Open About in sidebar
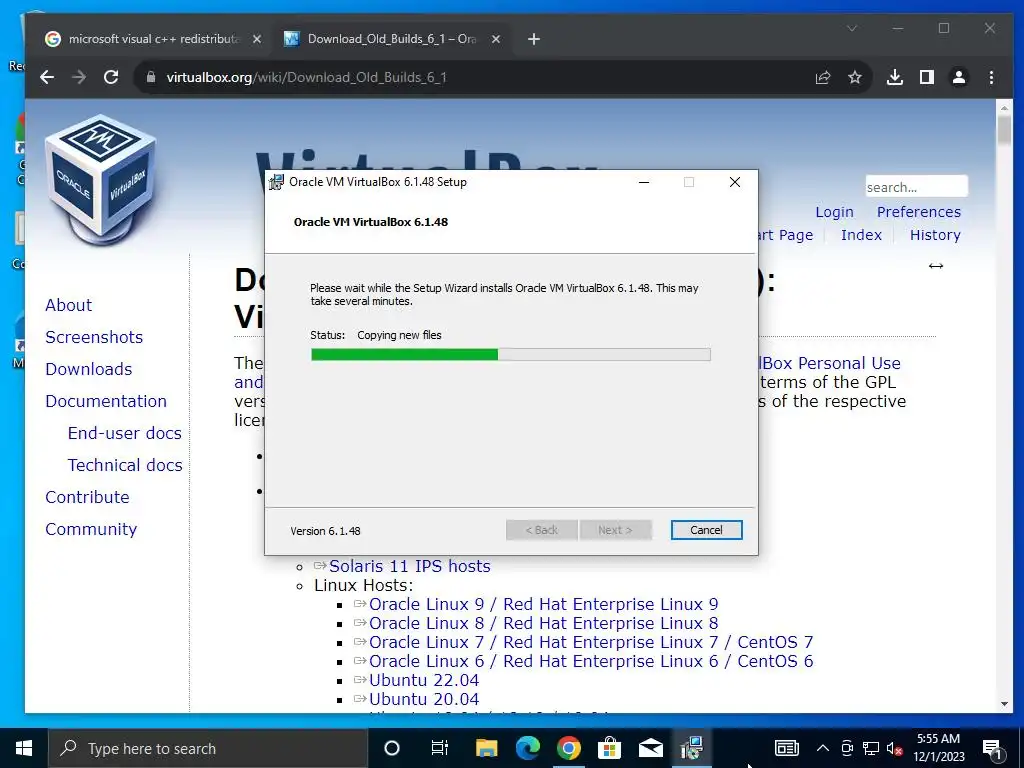1024x768 pixels. [69, 305]
